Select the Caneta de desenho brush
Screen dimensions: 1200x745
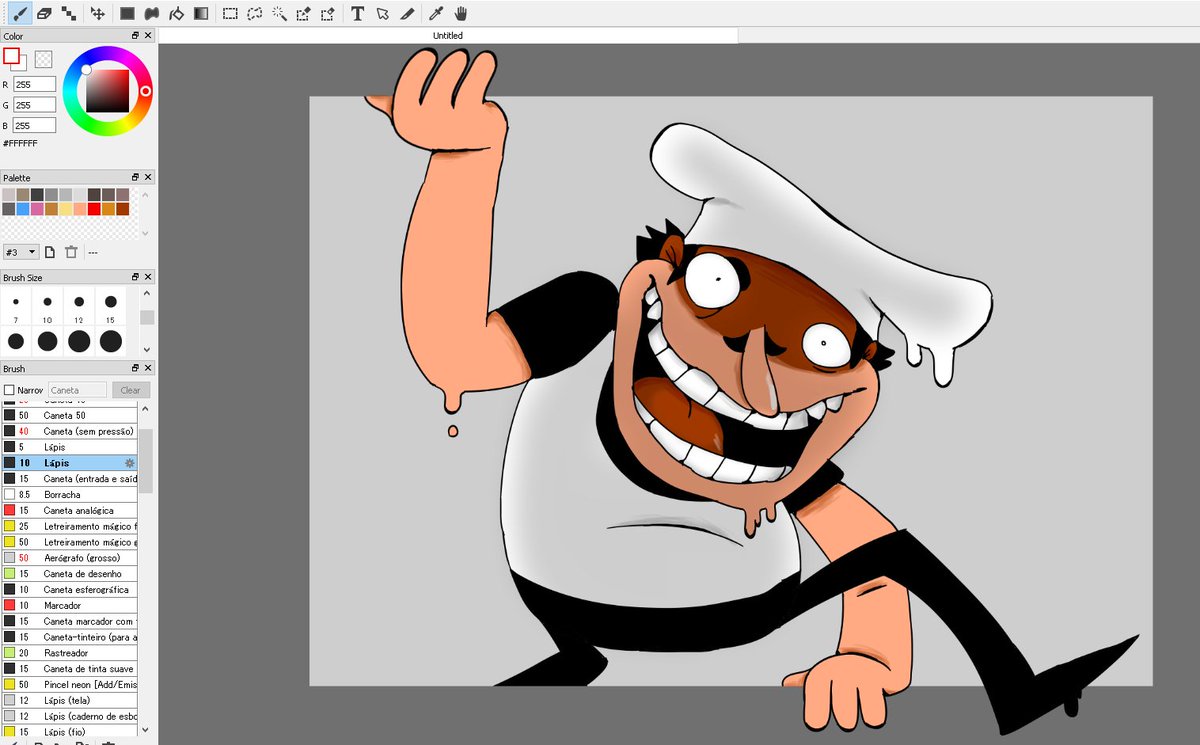[x=68, y=573]
